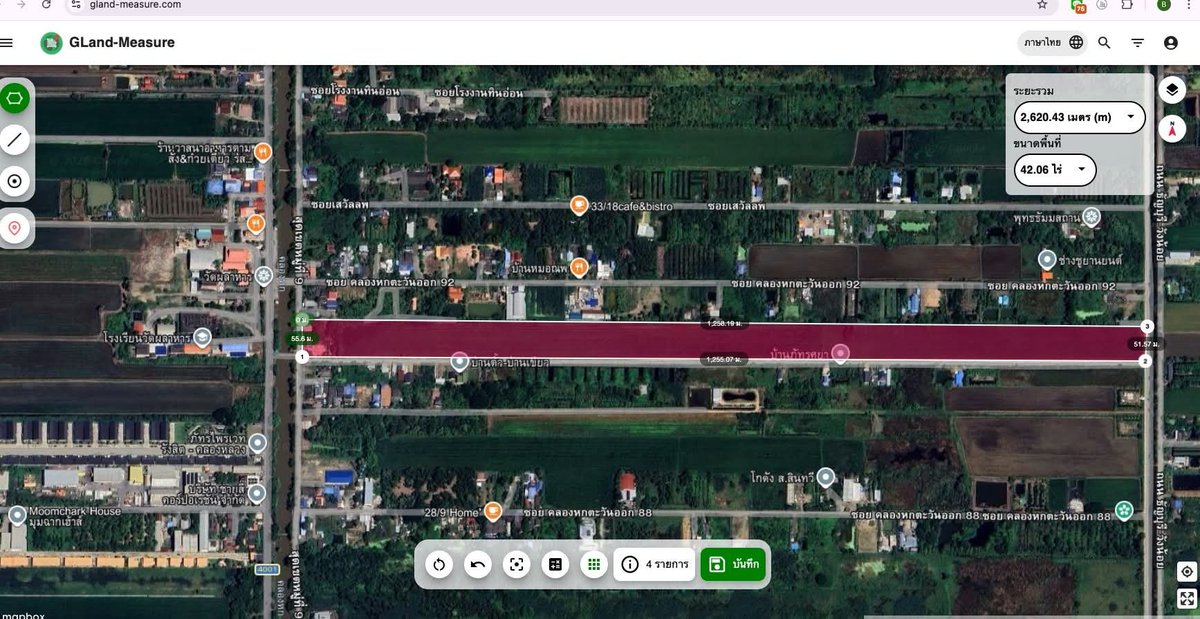Click the 51.57 ม. edge label

click(x=1146, y=344)
